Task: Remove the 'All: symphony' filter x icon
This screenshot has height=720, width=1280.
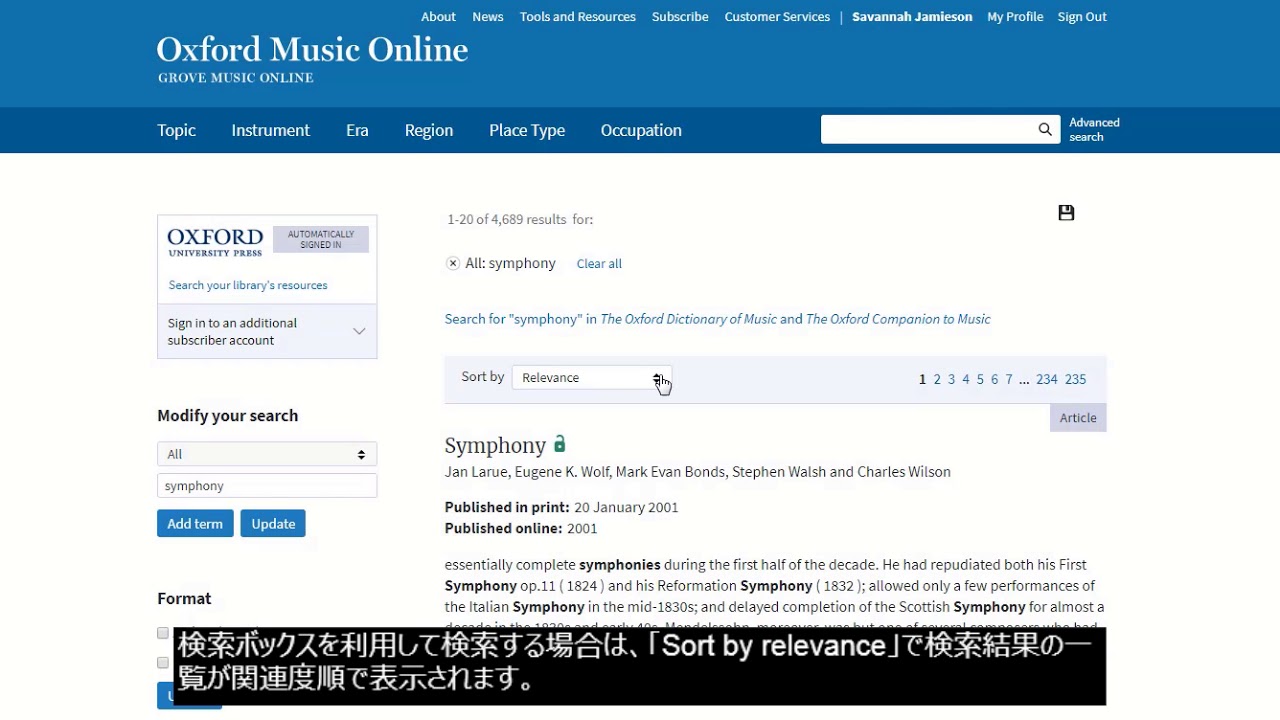Action: tap(453, 263)
